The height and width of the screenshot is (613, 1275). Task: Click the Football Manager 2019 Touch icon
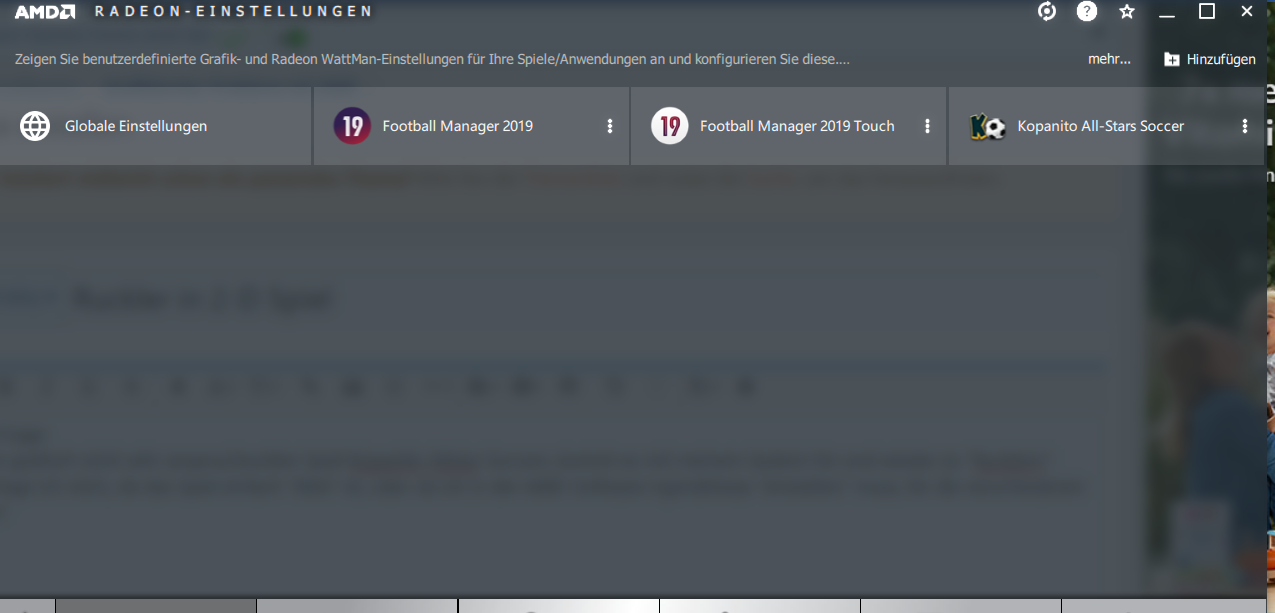tap(670, 126)
